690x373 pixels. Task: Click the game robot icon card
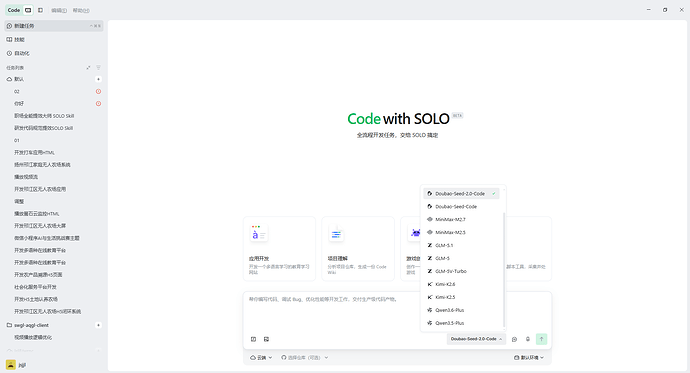coord(415,233)
